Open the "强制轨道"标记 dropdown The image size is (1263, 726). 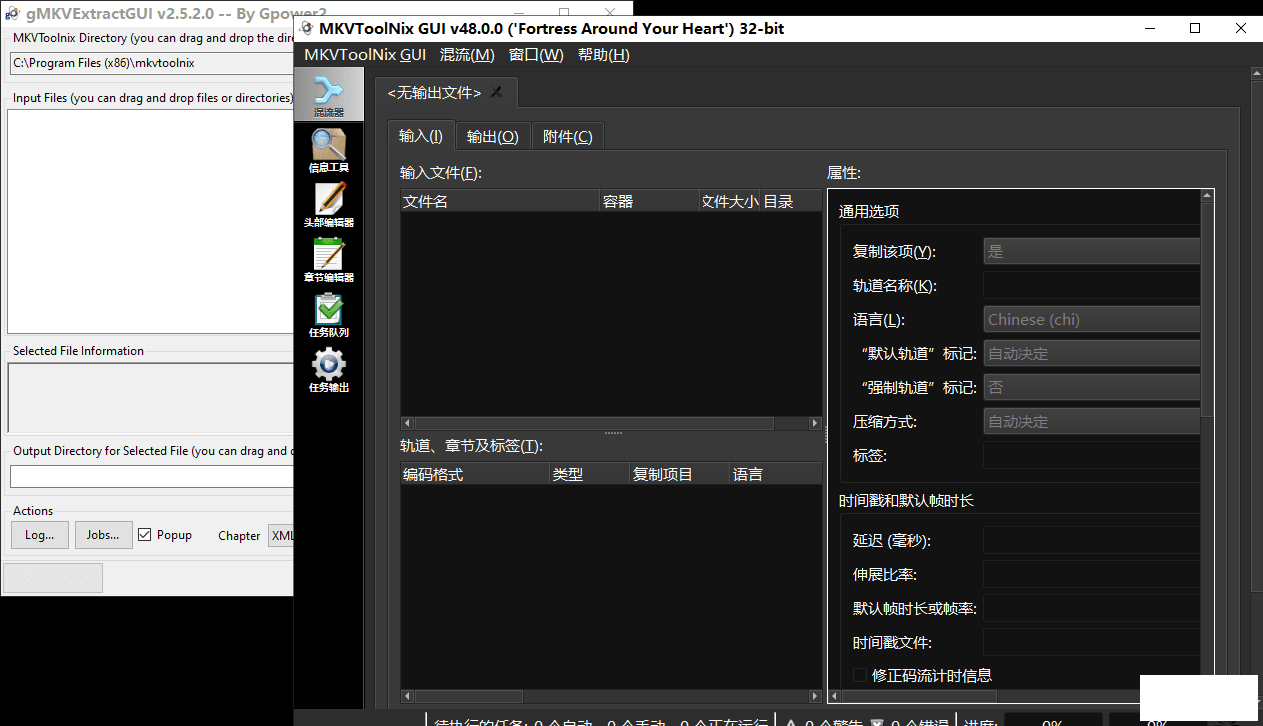tap(1092, 388)
